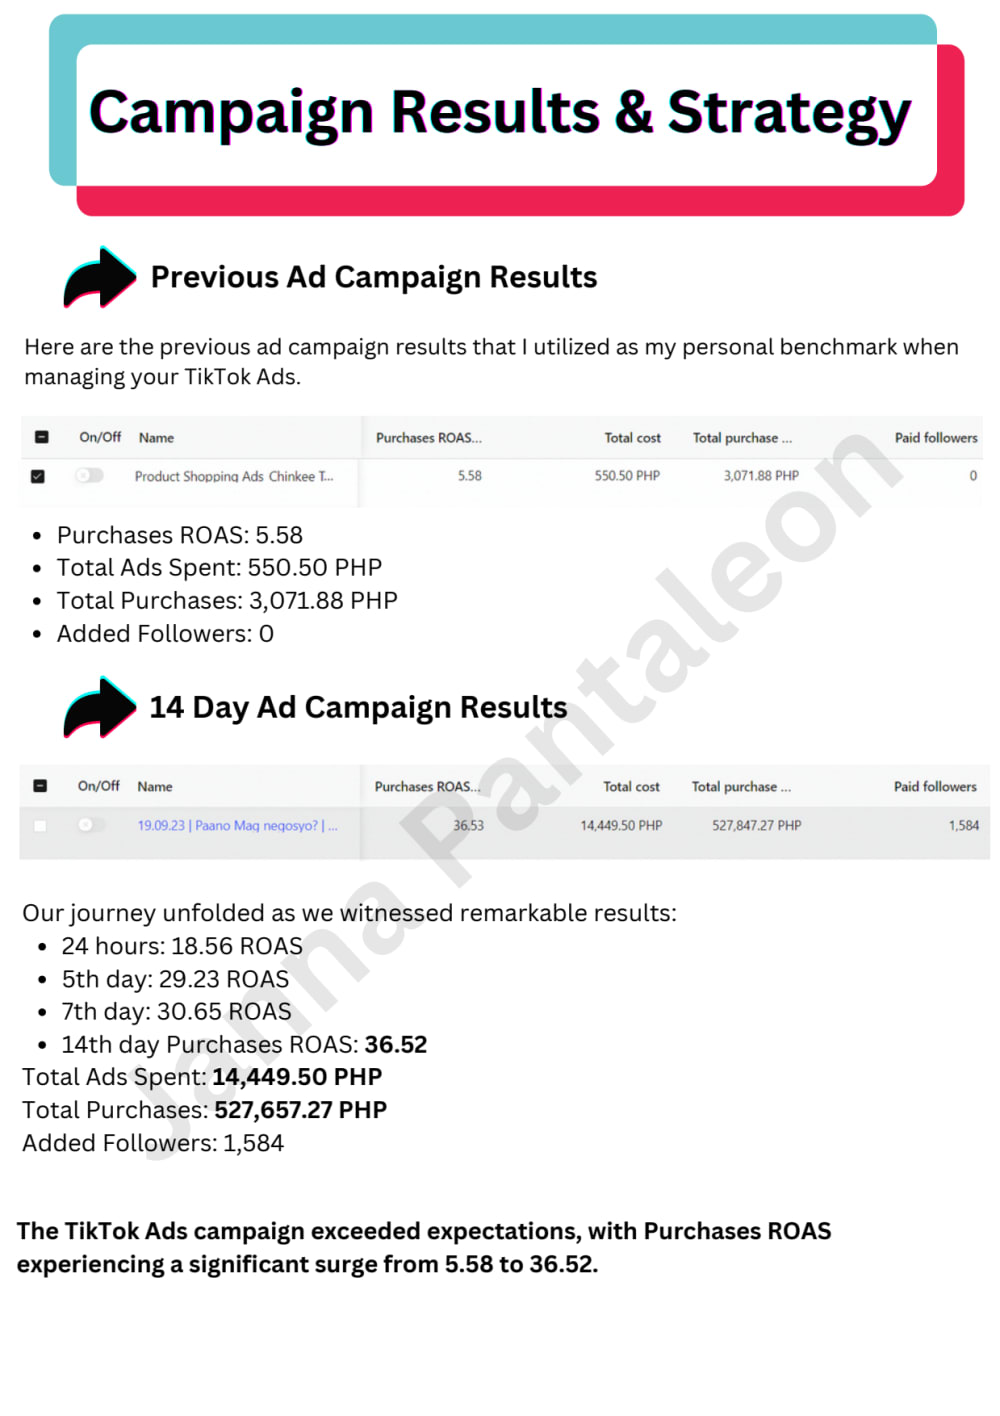Toggle select-all checkbox in the previous campaign table header
This screenshot has width=1000, height=1416.
pyautogui.click(x=42, y=437)
